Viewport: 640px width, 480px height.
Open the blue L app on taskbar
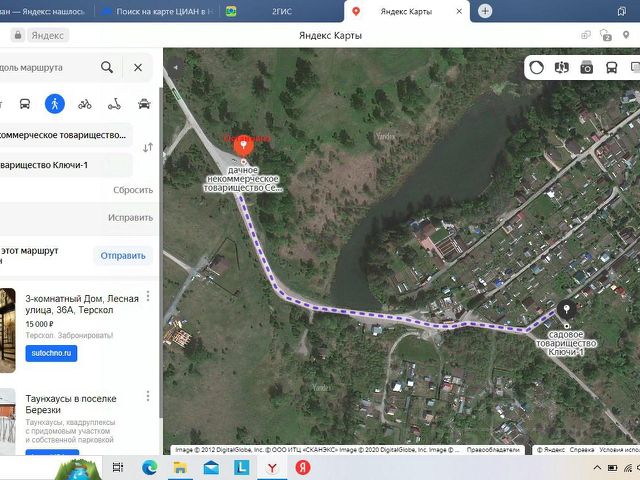pyautogui.click(x=242, y=467)
